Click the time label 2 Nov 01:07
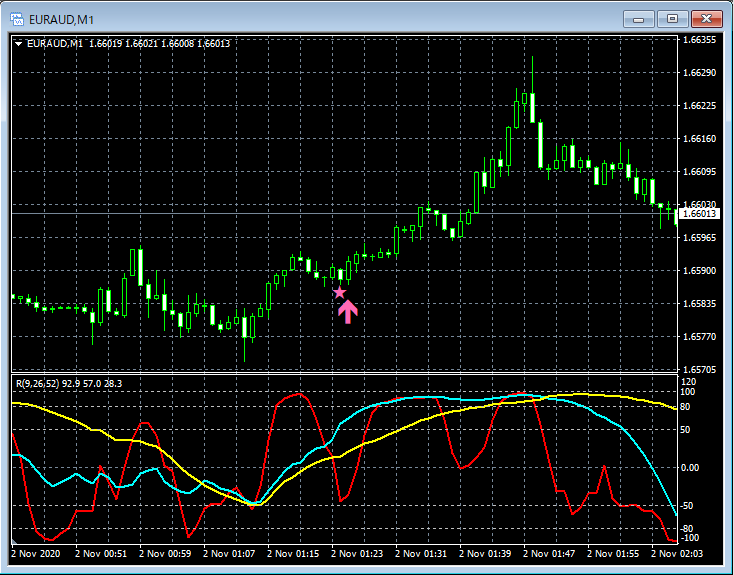The image size is (734, 575). tap(229, 553)
